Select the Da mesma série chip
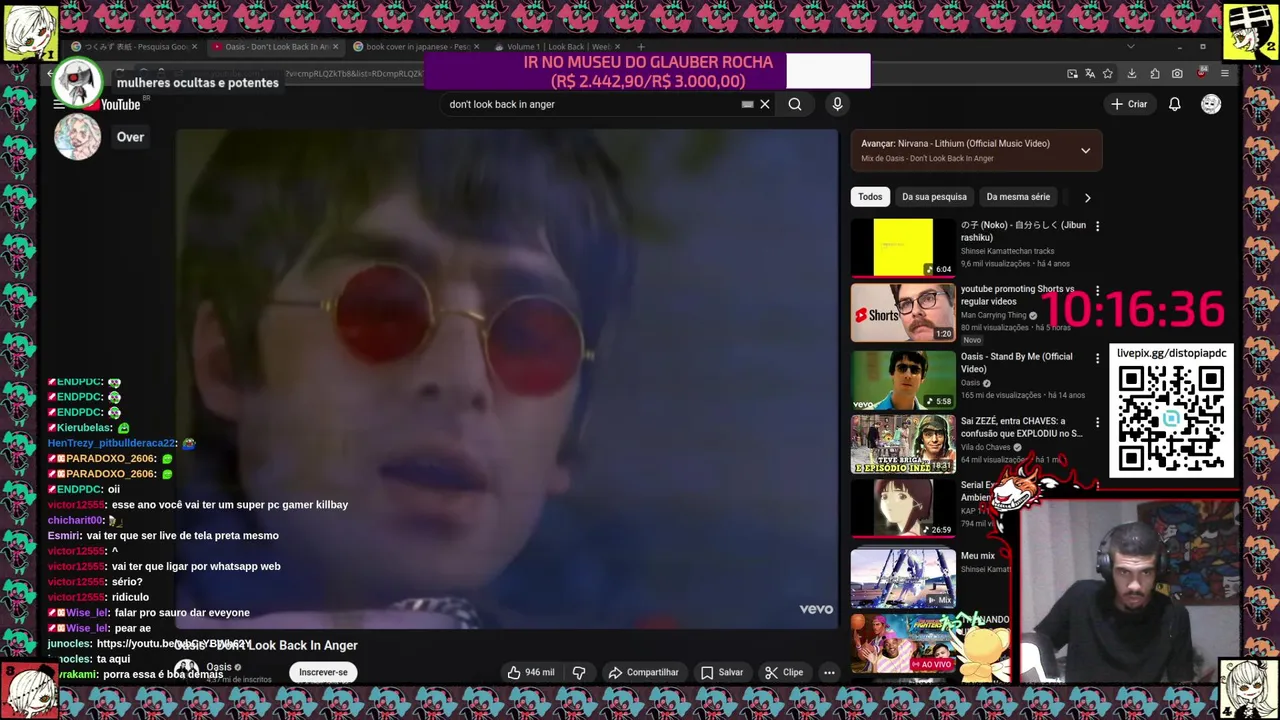Screen dimensions: 1280x720 [x=1018, y=197]
